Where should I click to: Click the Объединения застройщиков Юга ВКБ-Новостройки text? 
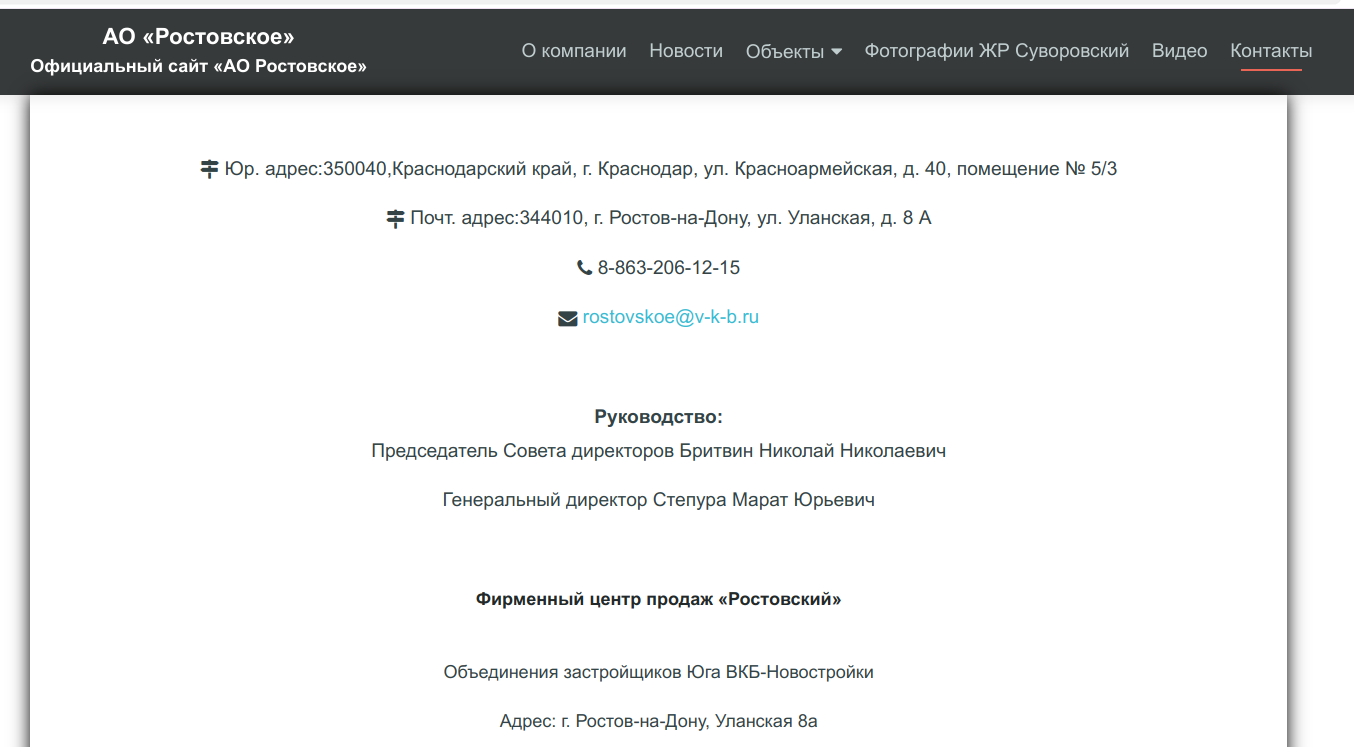pos(659,672)
